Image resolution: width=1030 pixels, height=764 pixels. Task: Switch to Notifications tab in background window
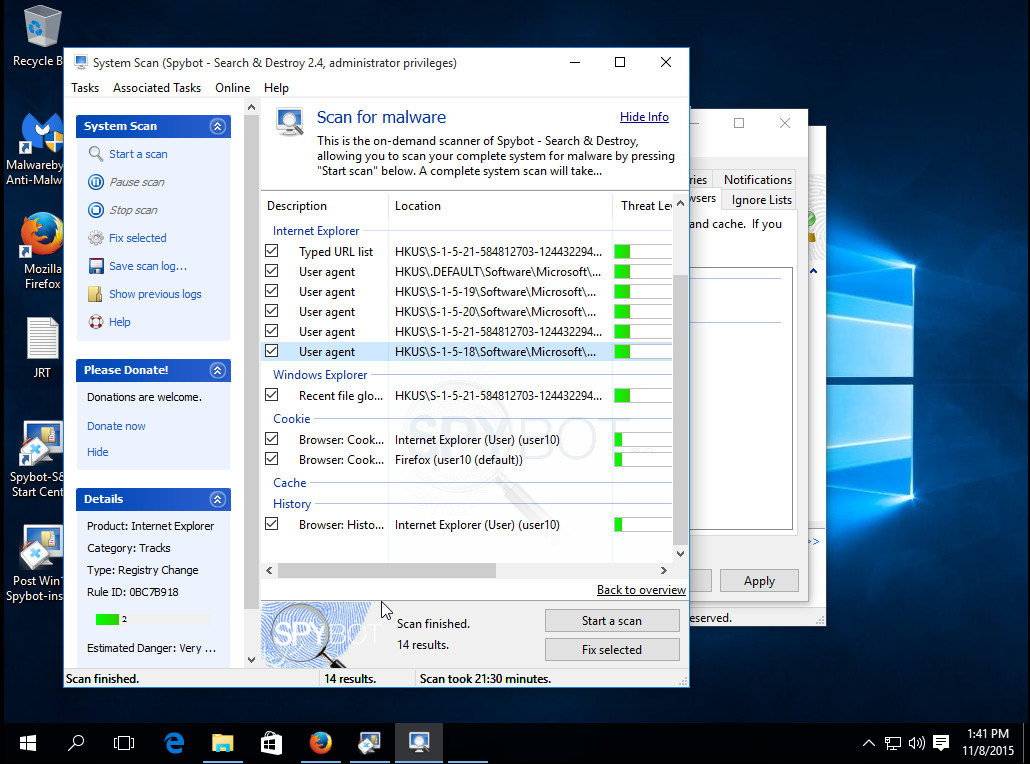757,179
